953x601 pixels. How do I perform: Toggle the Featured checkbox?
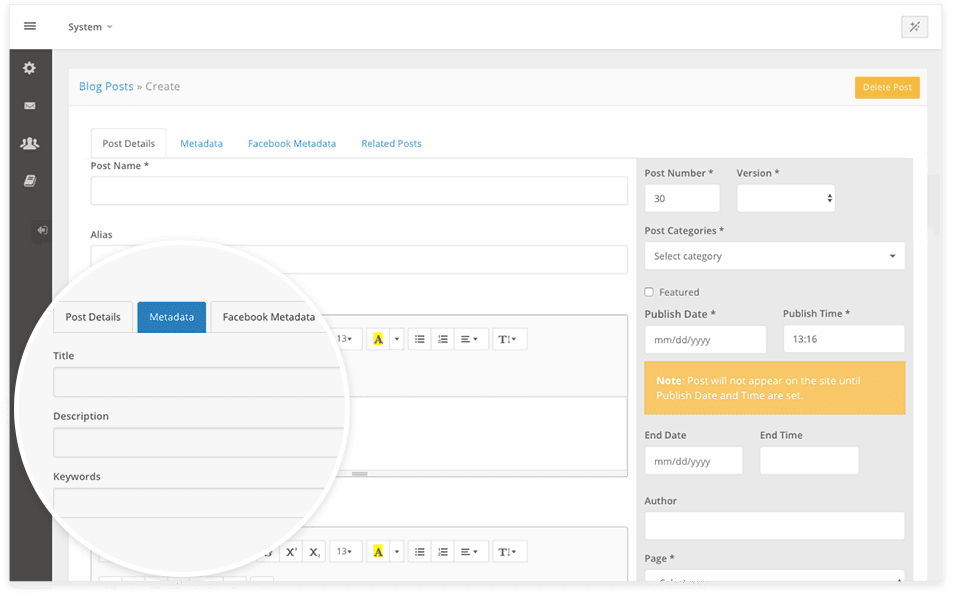(x=649, y=292)
